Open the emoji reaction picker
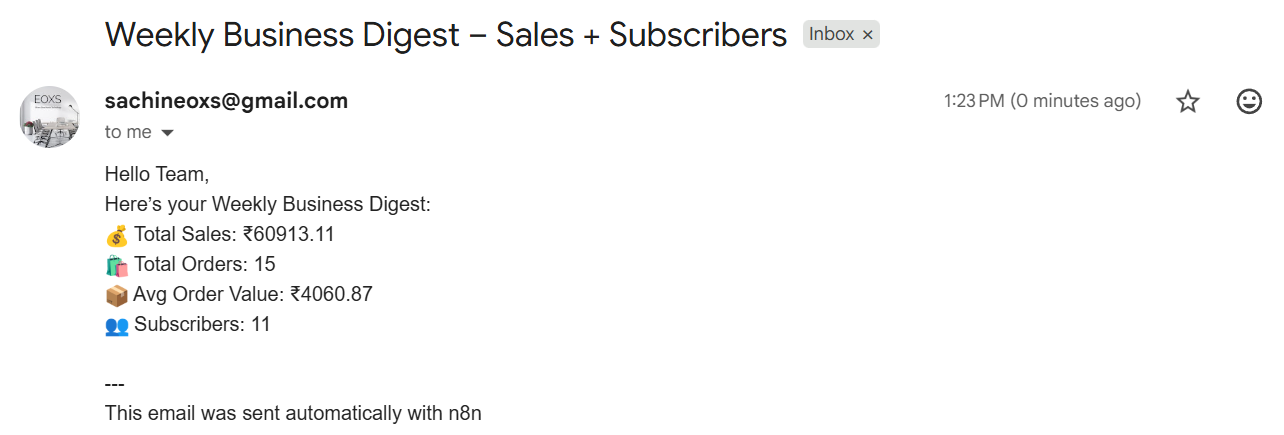1284x435 pixels. tap(1249, 101)
